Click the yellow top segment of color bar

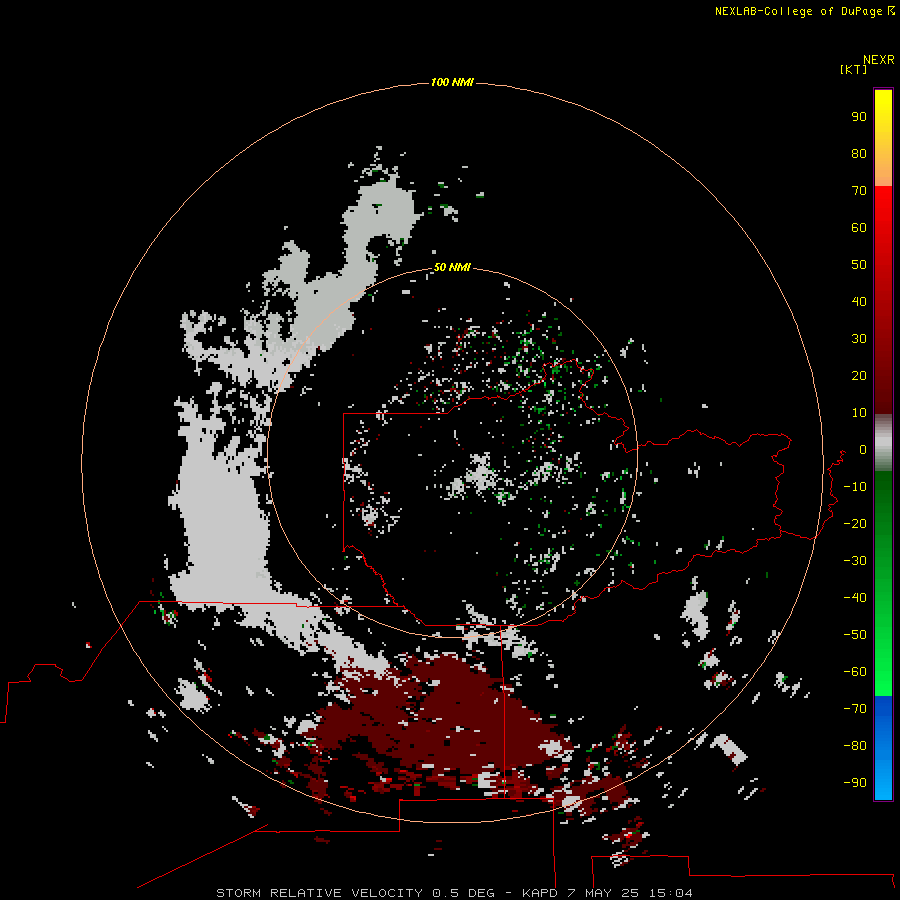coord(883,138)
